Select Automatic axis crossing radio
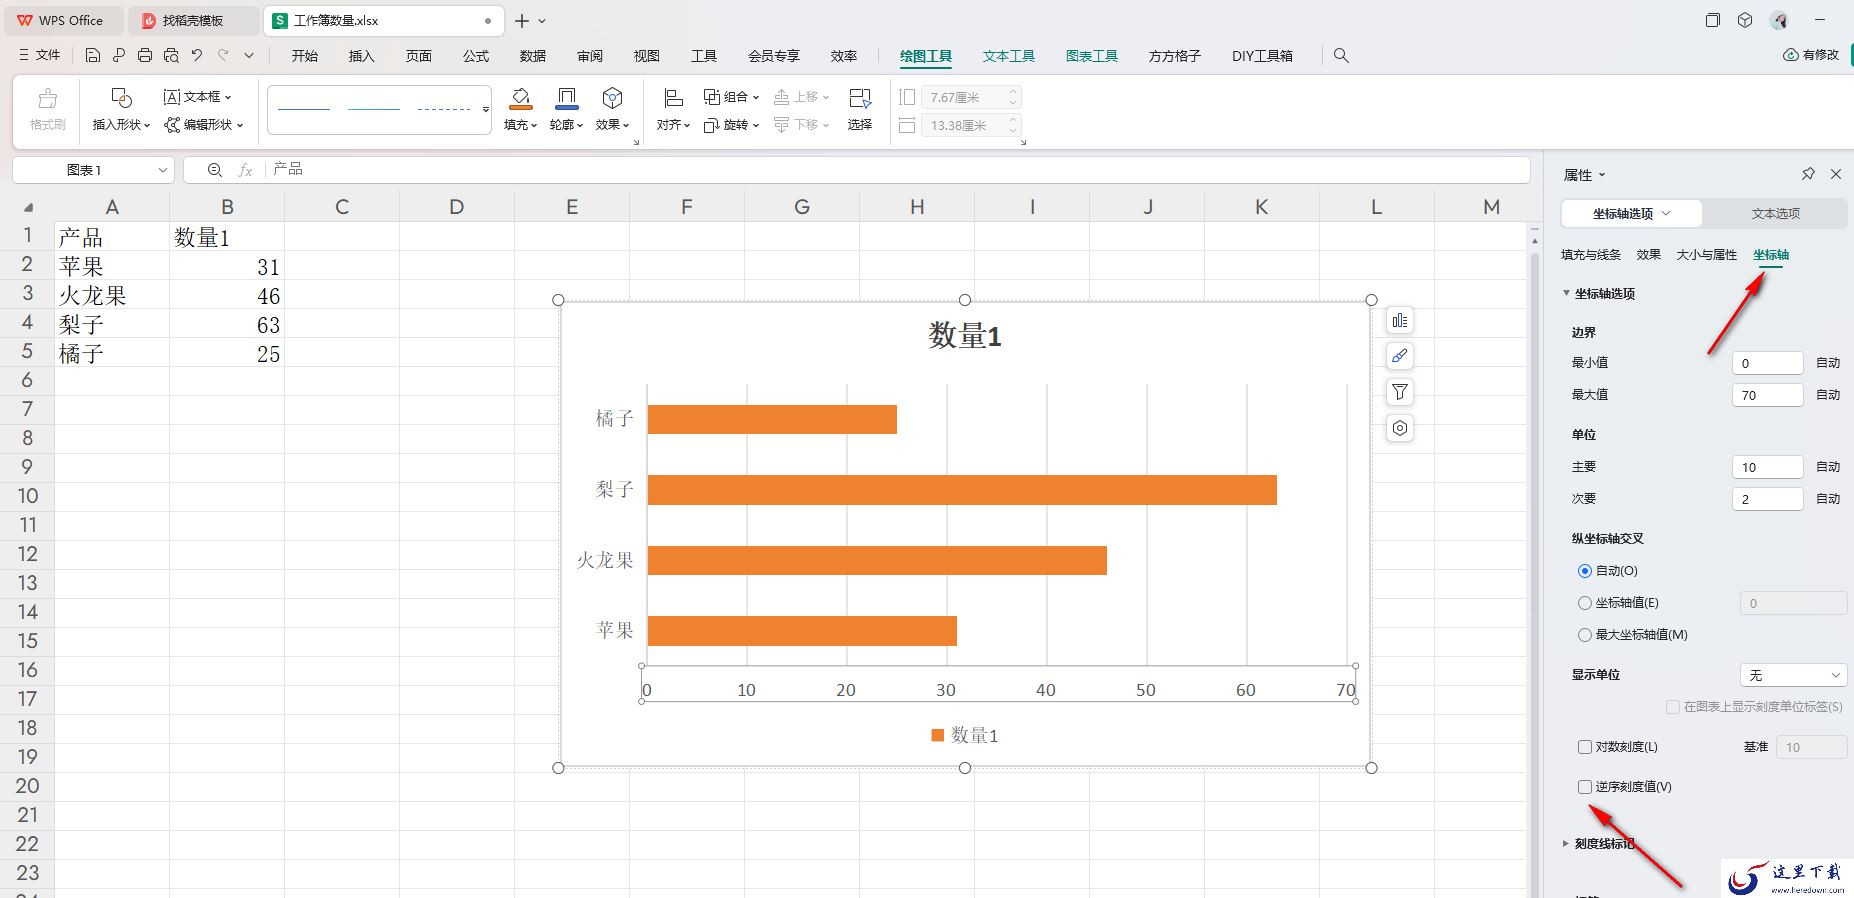 point(1584,571)
